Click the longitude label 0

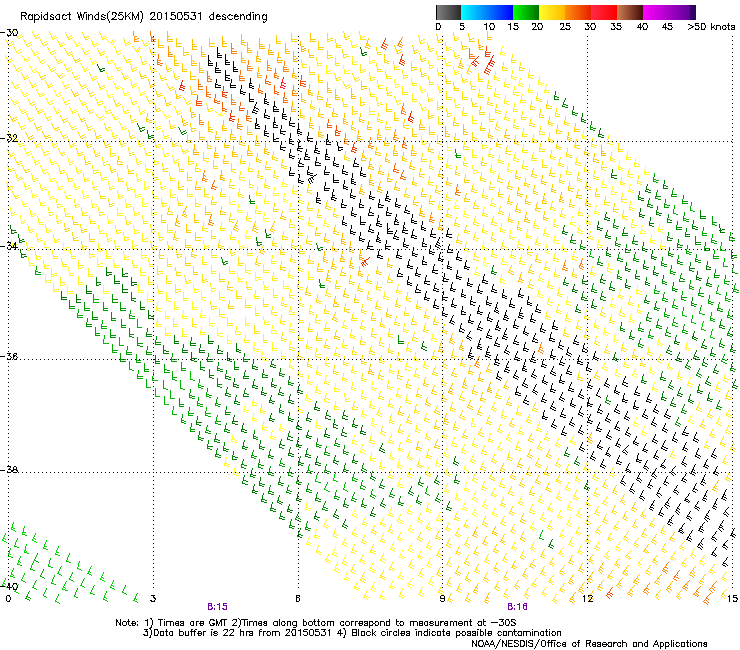click(8, 599)
